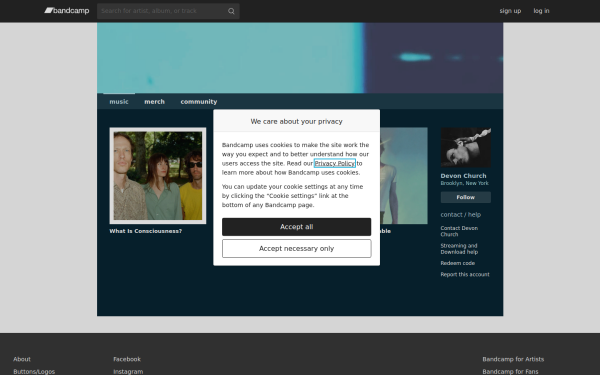The image size is (600, 375).
Task: Click the What Is Consciousness? album title
Action: point(146,231)
